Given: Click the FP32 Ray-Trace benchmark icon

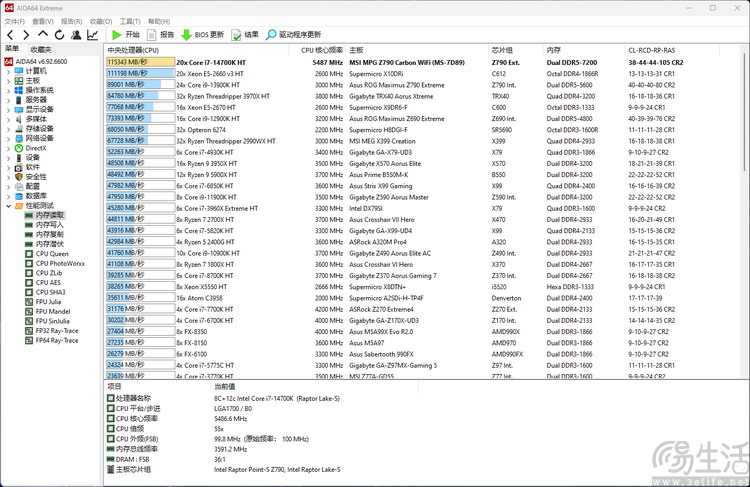Looking at the screenshot, I should tap(29, 331).
